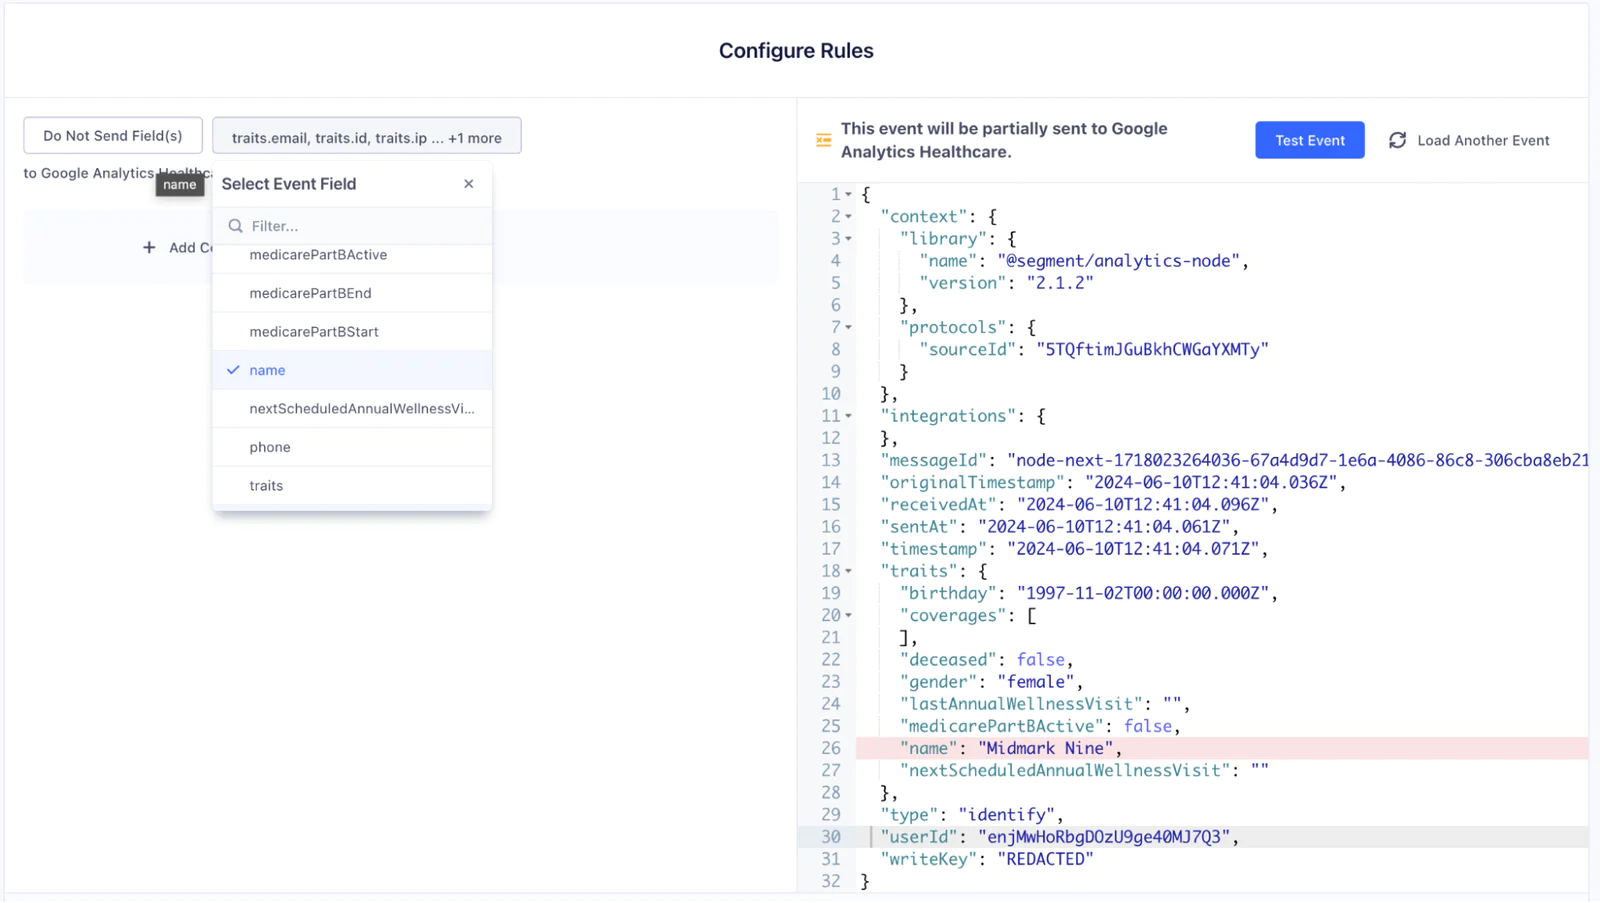Screen dimensions: 1600x903
Task: Open the Do Not Send Field(s) selector
Action: point(112,135)
